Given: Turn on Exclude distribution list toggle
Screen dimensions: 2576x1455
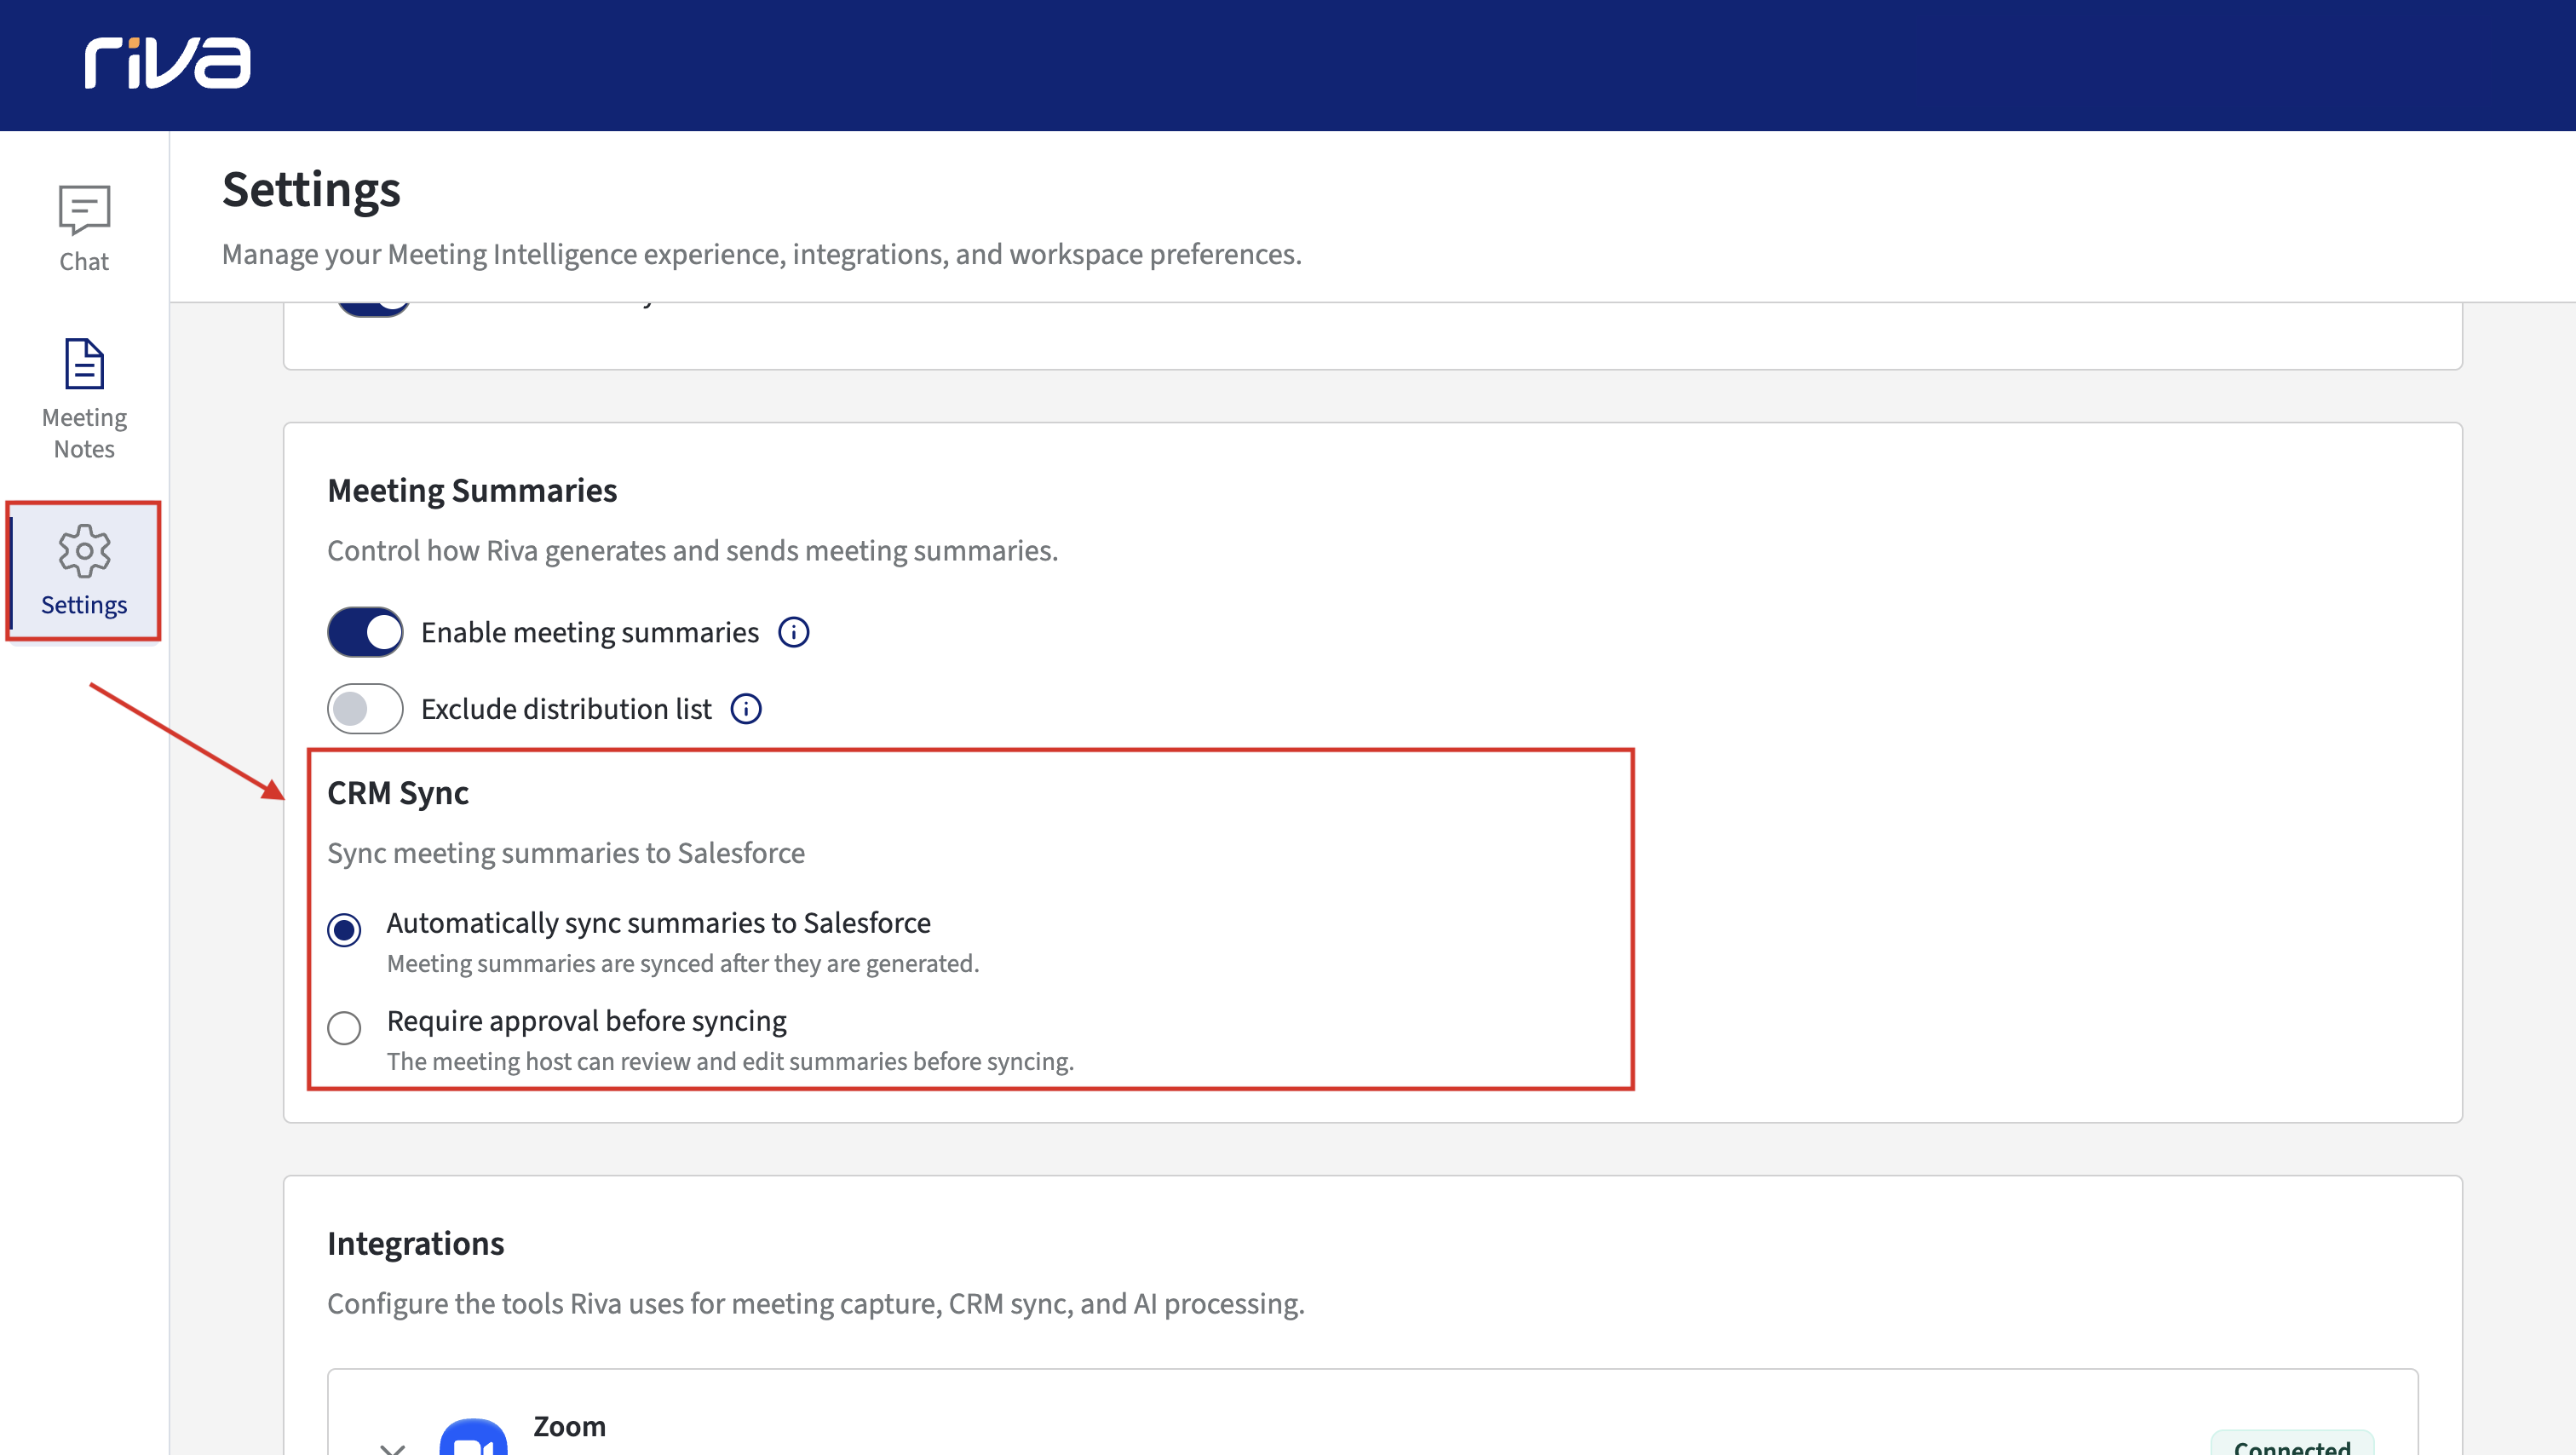Looking at the screenshot, I should [x=365, y=709].
